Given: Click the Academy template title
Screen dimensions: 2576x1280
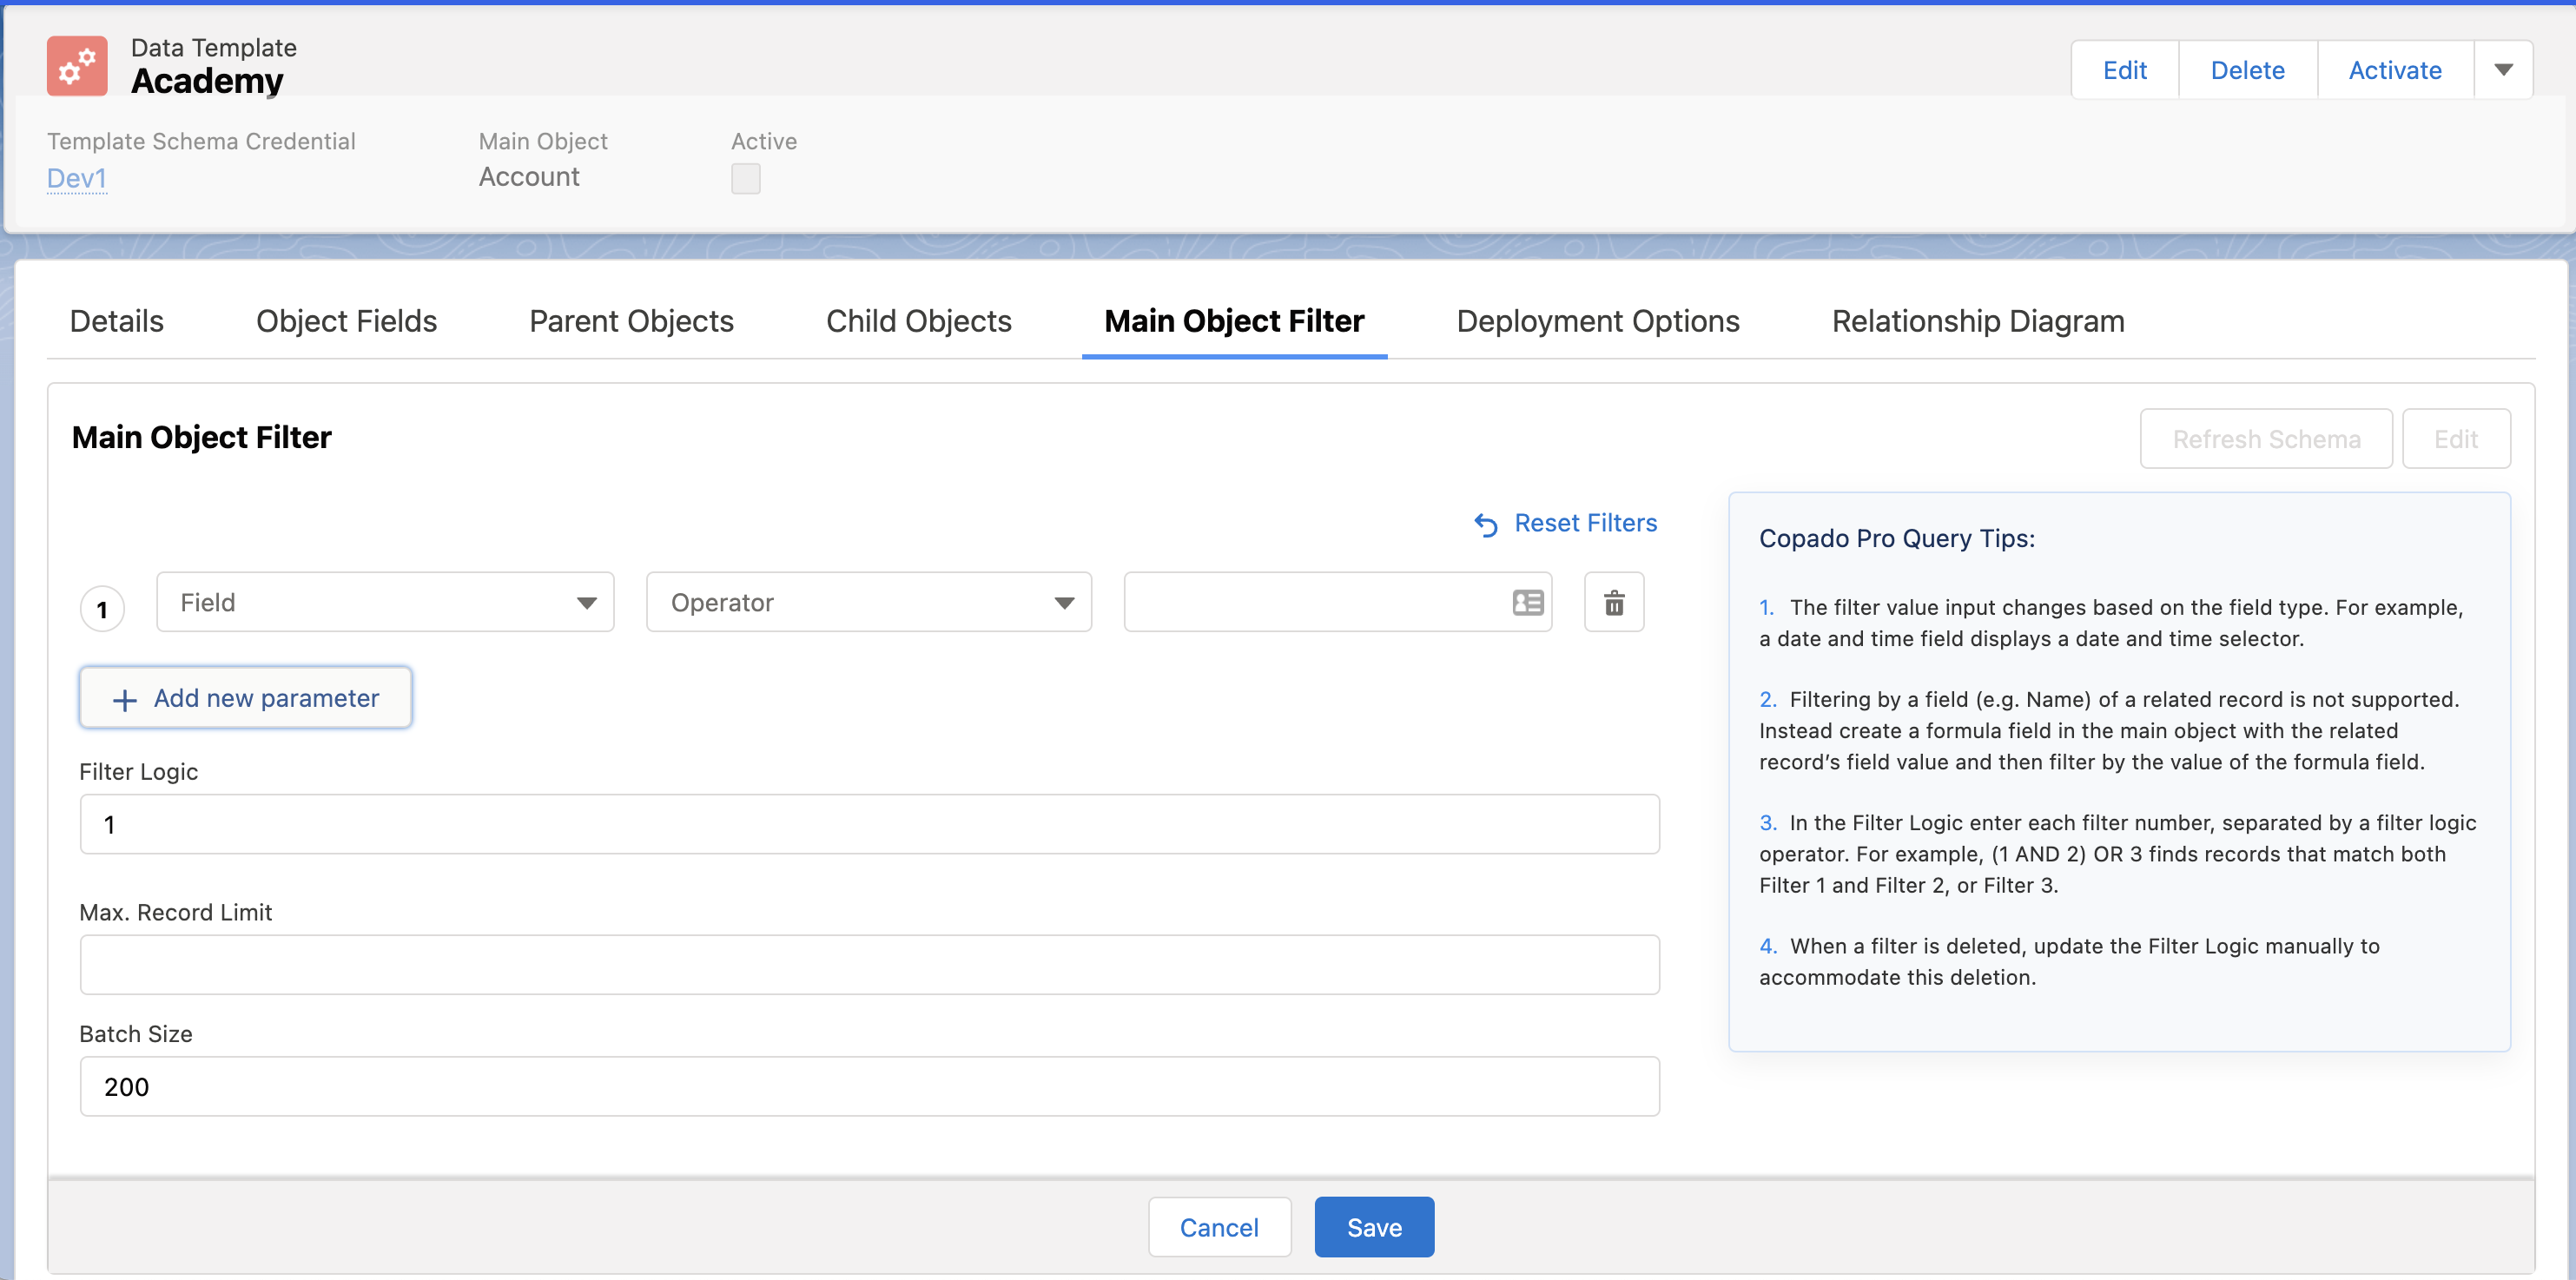Looking at the screenshot, I should tap(207, 81).
